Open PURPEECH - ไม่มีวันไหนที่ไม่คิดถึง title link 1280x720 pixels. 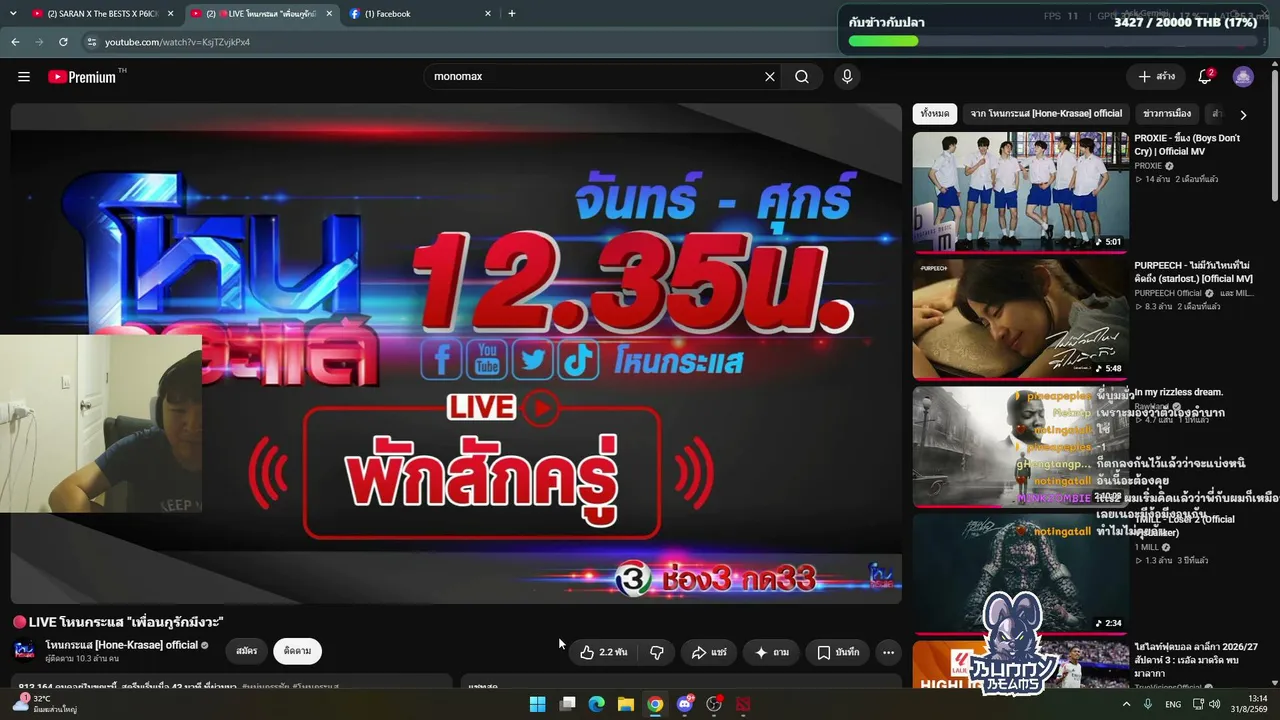click(1193, 272)
